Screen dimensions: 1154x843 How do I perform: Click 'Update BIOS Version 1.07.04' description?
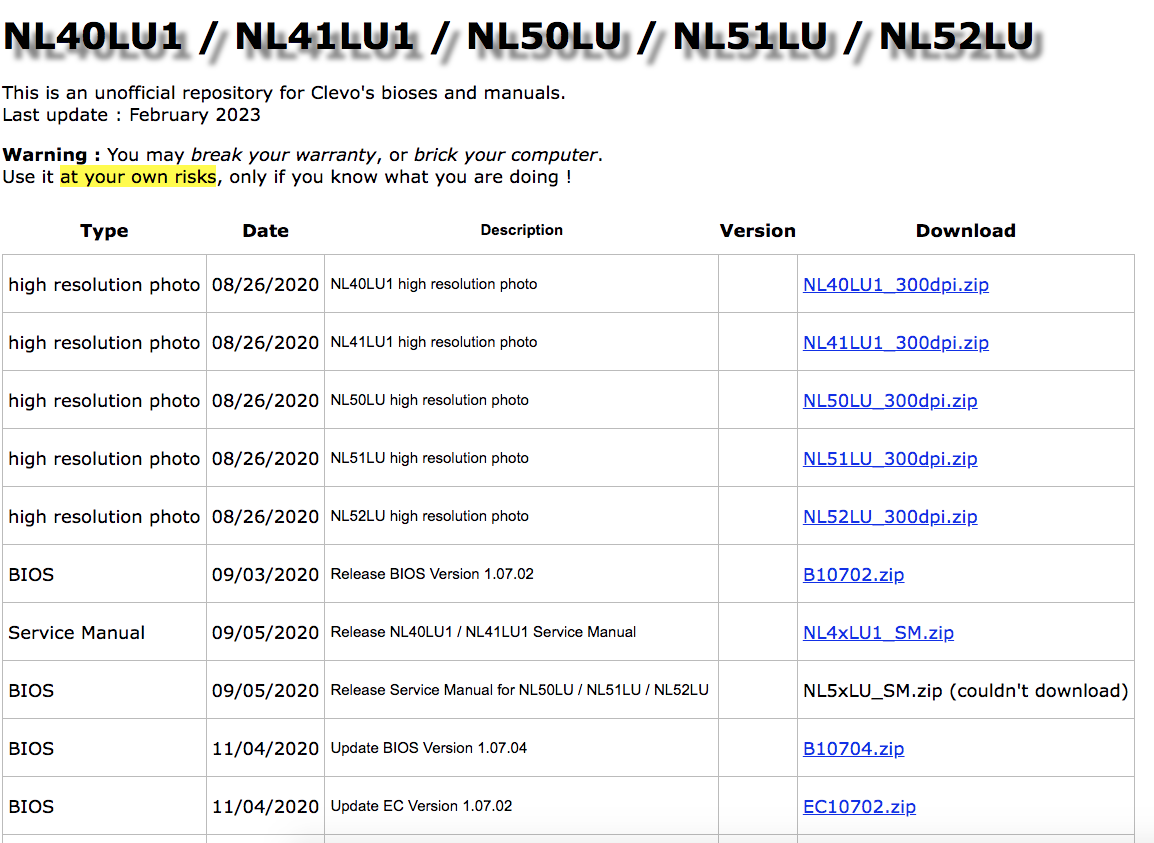click(x=428, y=749)
